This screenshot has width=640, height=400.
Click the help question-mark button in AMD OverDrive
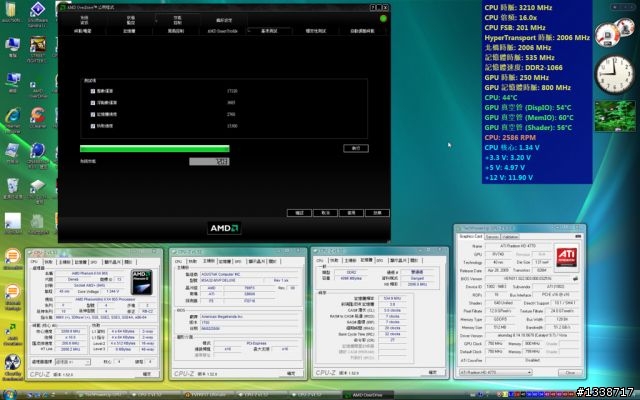tap(373, 7)
